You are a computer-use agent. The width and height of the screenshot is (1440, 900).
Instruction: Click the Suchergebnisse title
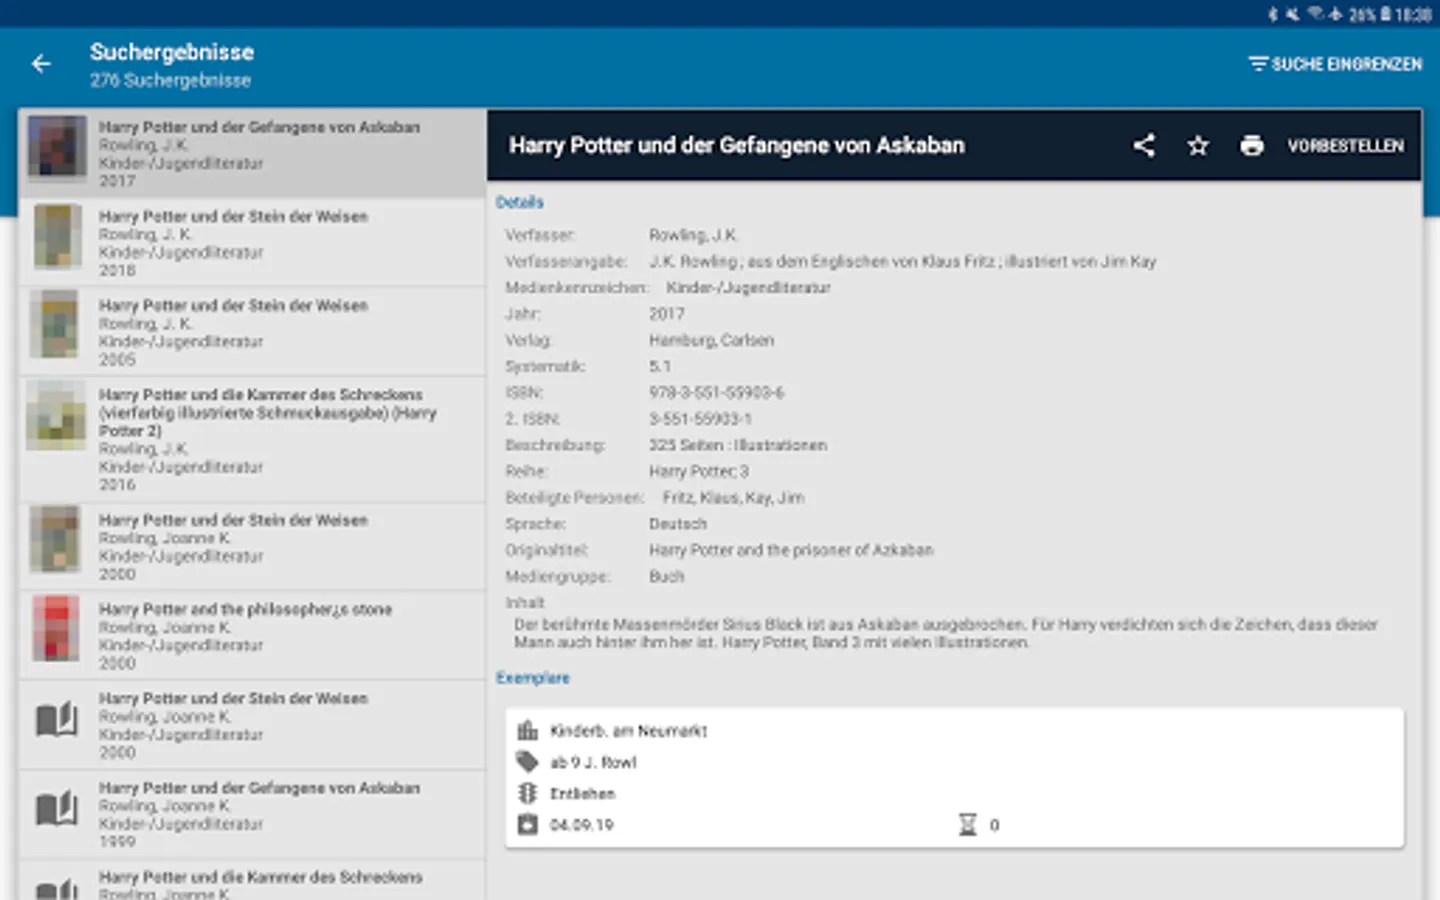click(172, 52)
